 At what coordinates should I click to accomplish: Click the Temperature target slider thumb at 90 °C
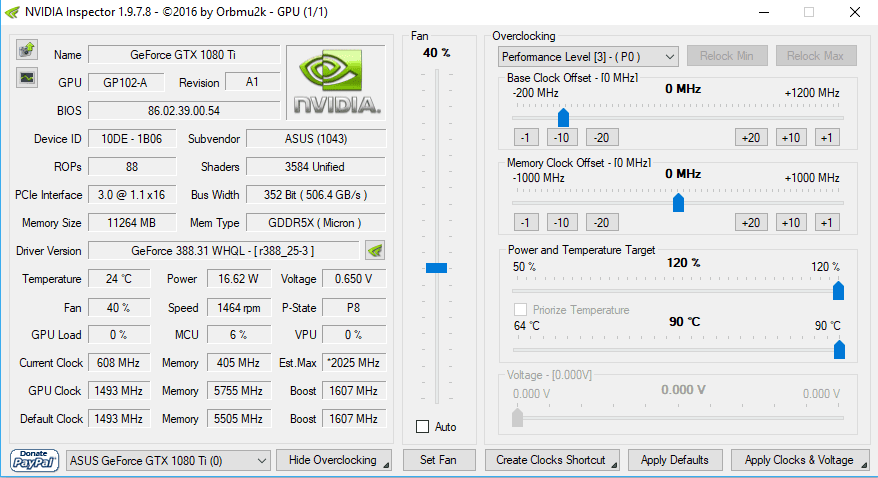click(x=839, y=350)
